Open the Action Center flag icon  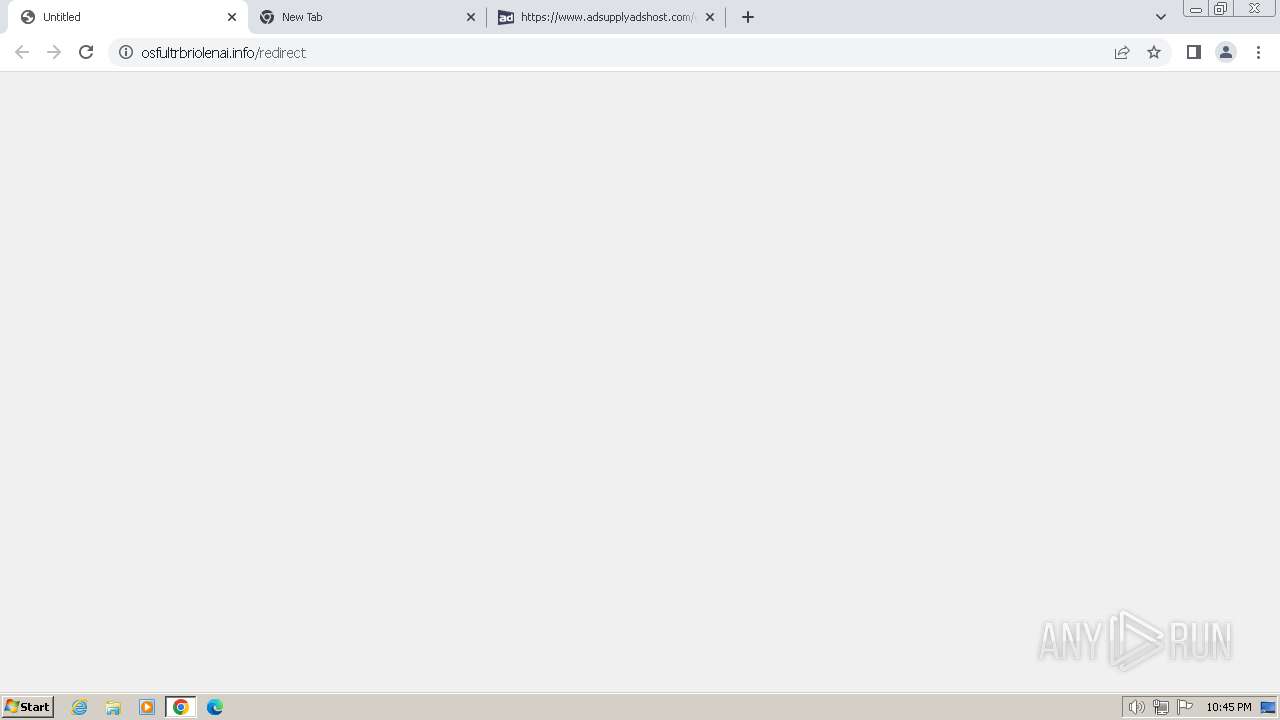click(1185, 707)
